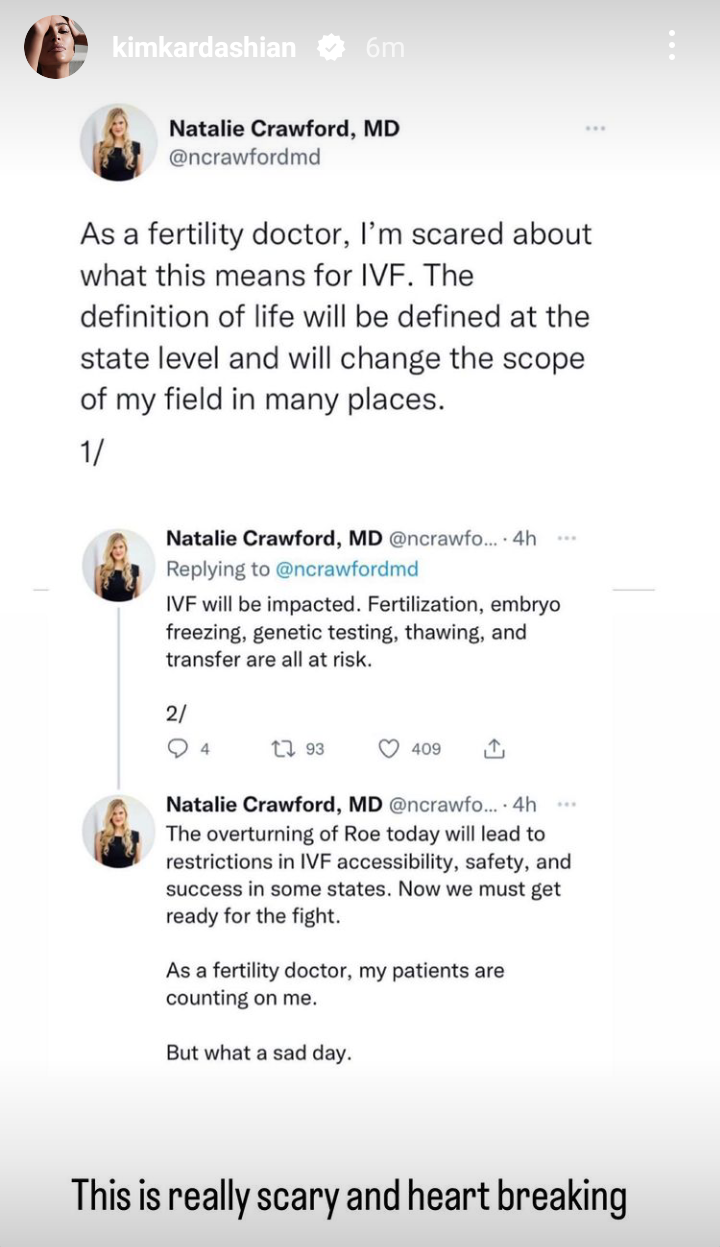
Task: Tap Natalie Crawford's avatar on the main tweet
Action: pyautogui.click(x=118, y=143)
